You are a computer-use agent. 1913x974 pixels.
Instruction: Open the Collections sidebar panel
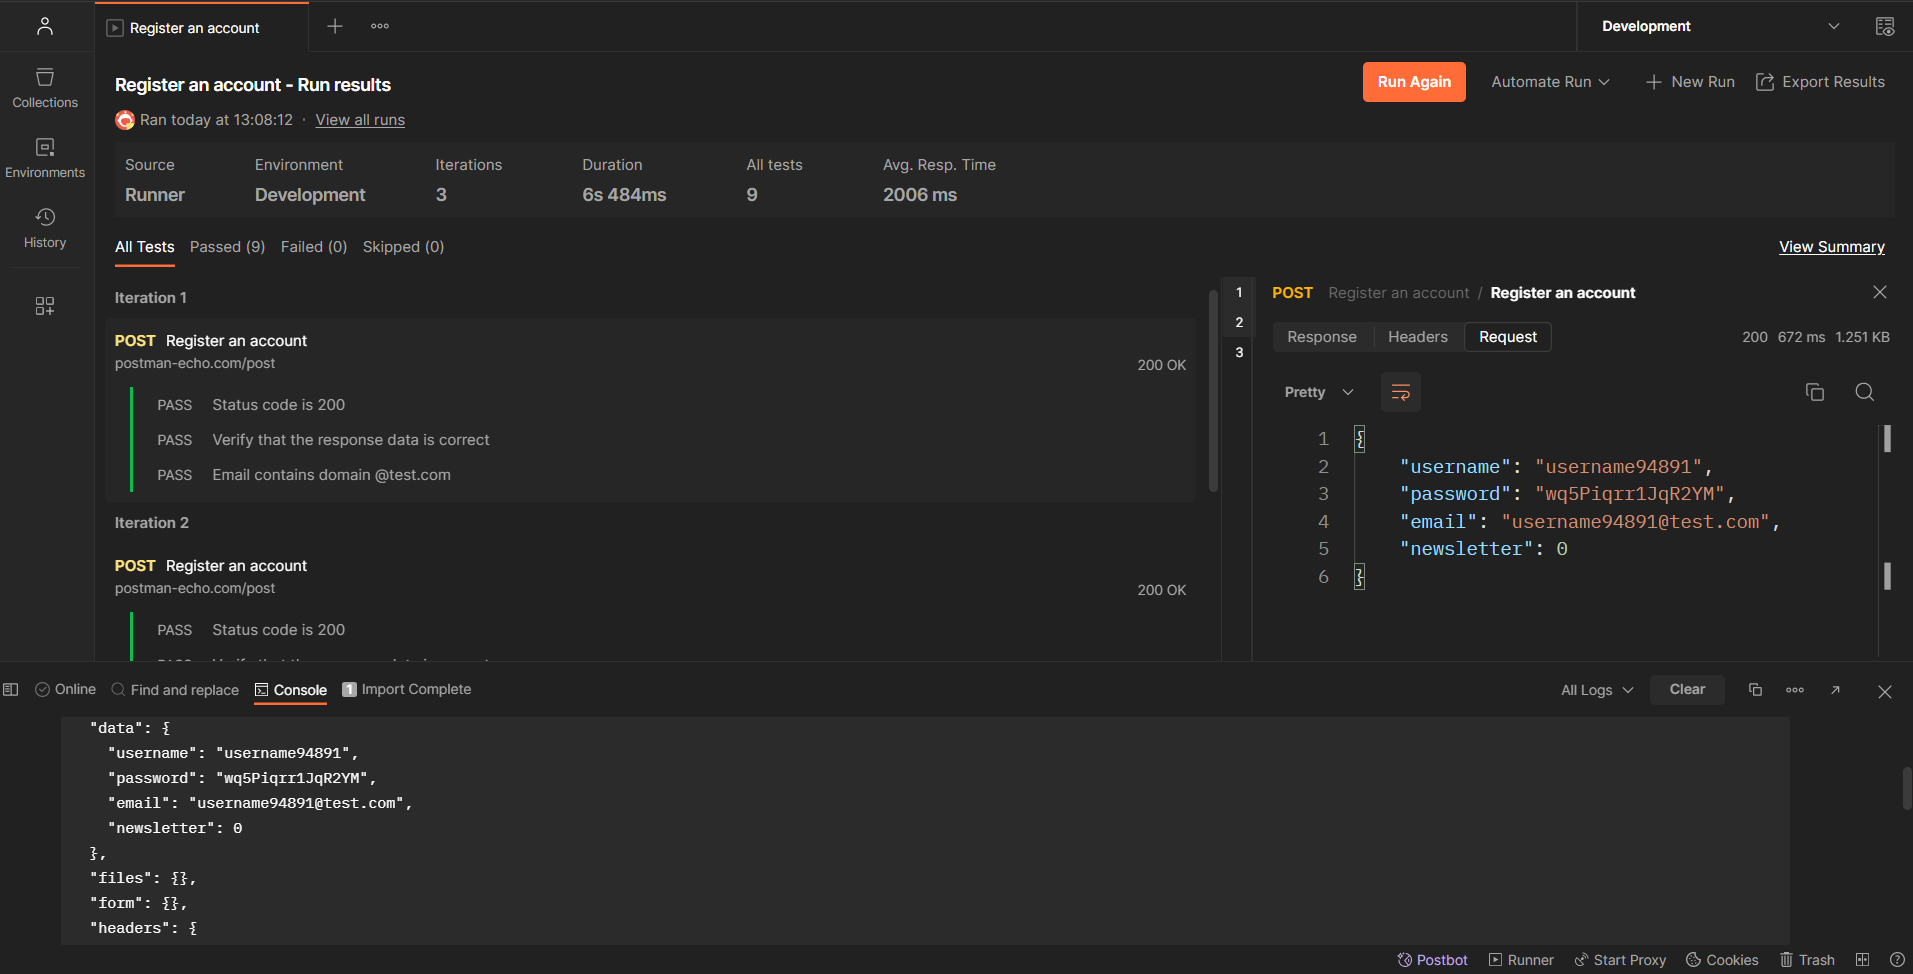pyautogui.click(x=45, y=88)
